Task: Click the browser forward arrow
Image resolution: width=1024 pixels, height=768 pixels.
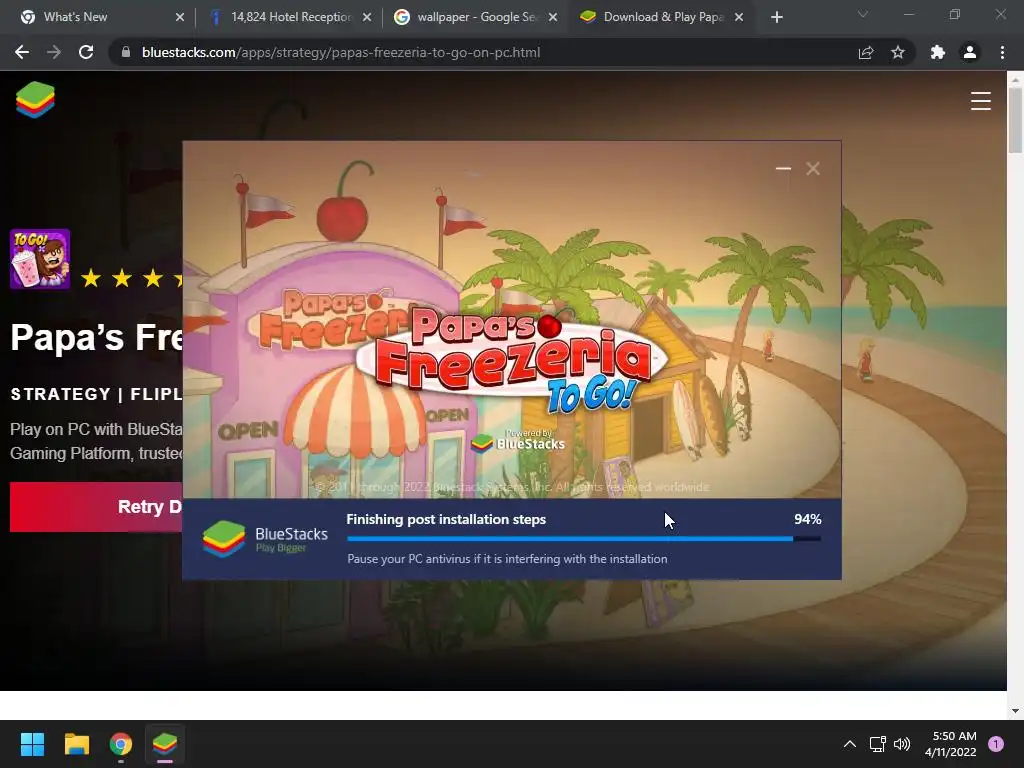Action: point(54,52)
